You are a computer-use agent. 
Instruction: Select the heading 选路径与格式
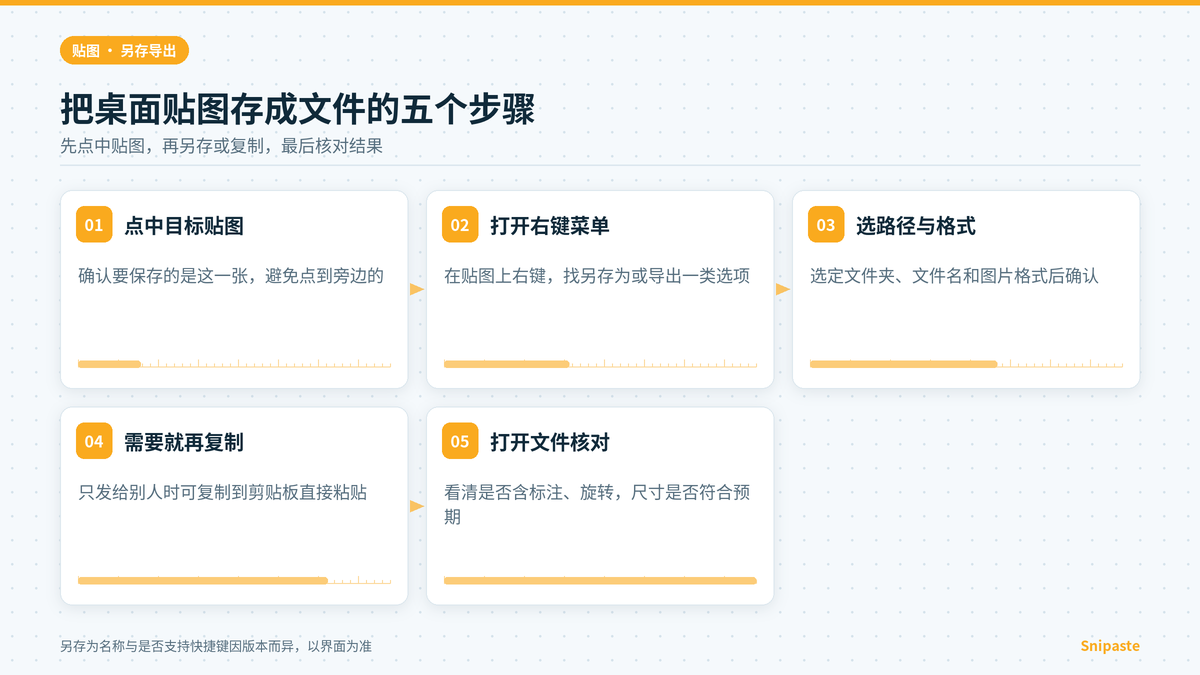point(916,226)
